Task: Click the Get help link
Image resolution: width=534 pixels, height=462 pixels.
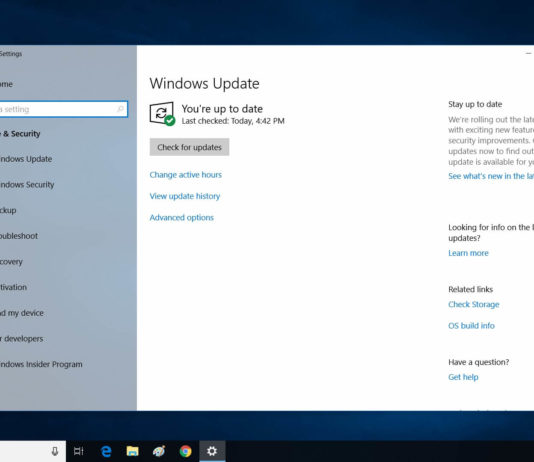Action: point(463,377)
